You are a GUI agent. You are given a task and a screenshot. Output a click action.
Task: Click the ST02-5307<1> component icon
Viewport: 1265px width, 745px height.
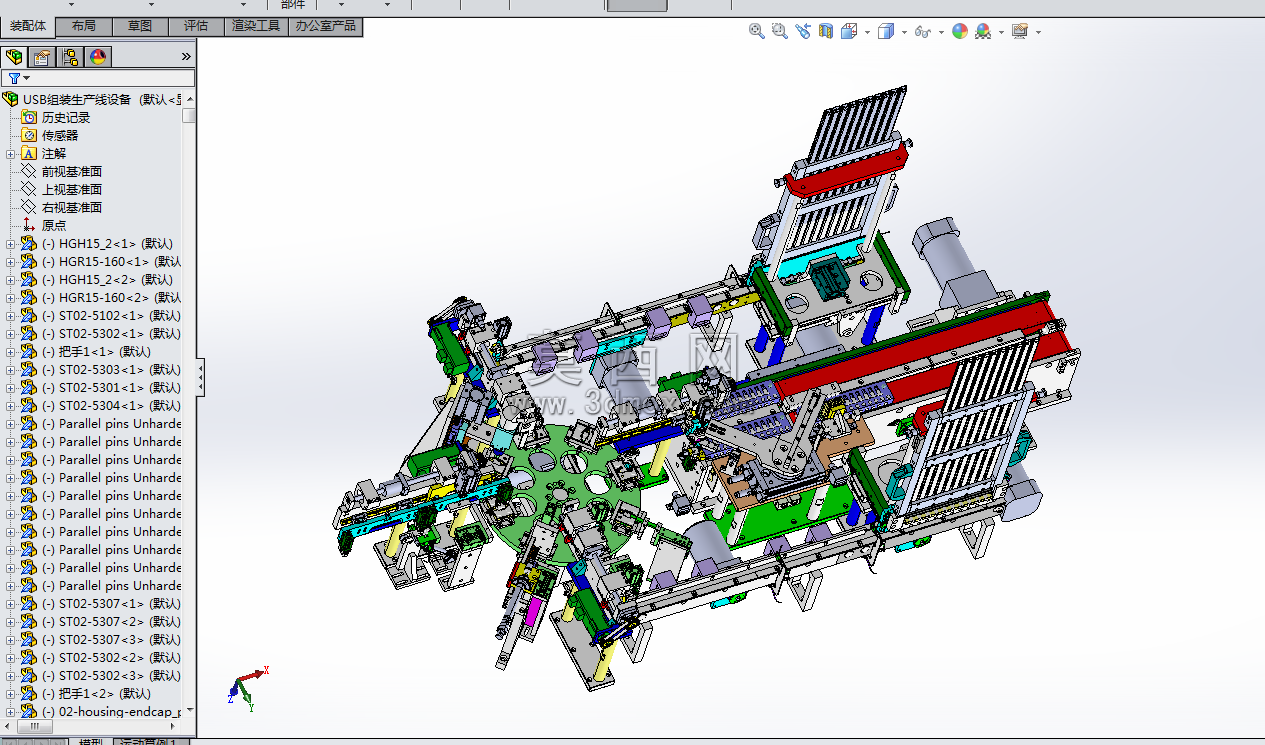tap(29, 603)
